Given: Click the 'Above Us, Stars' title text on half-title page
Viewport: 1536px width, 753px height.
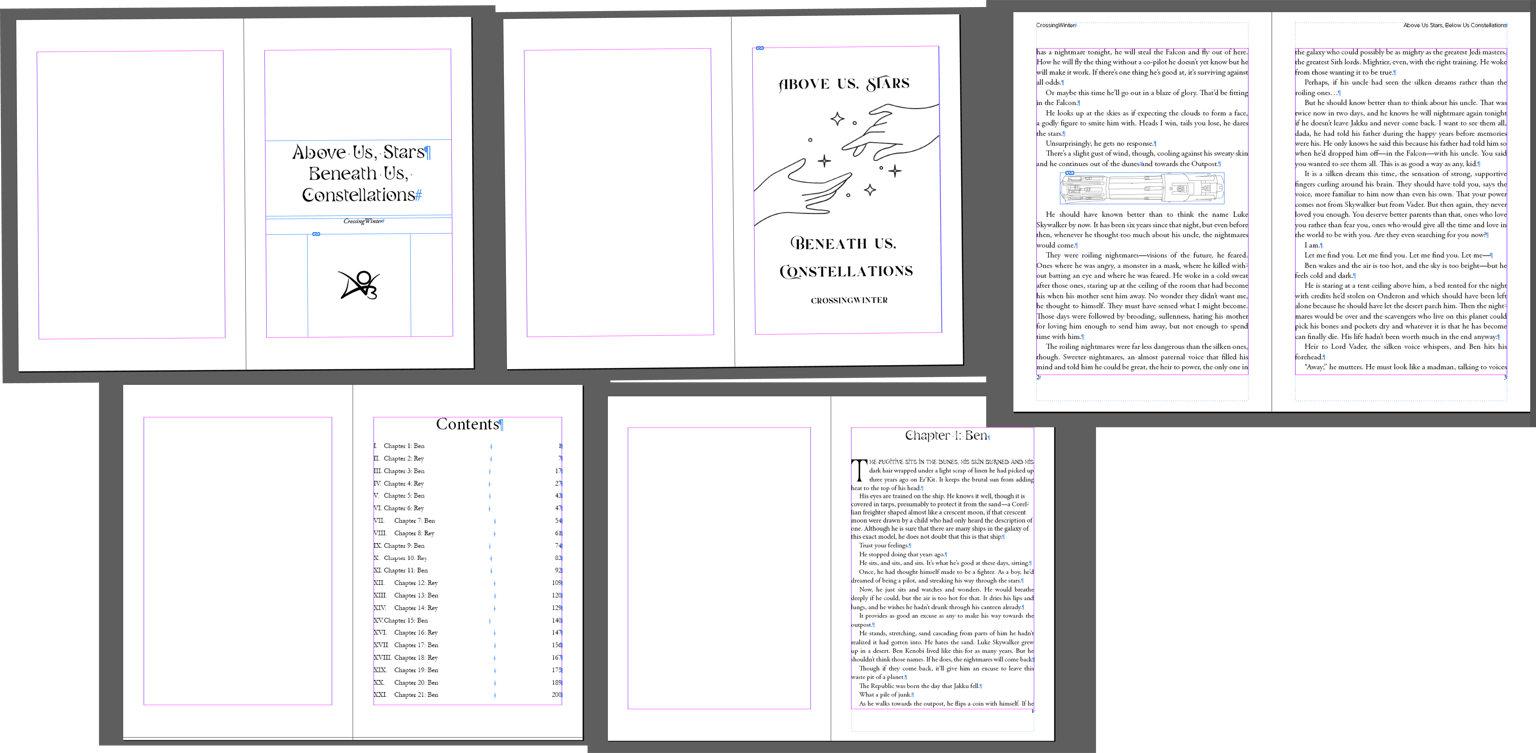Looking at the screenshot, I should [359, 153].
